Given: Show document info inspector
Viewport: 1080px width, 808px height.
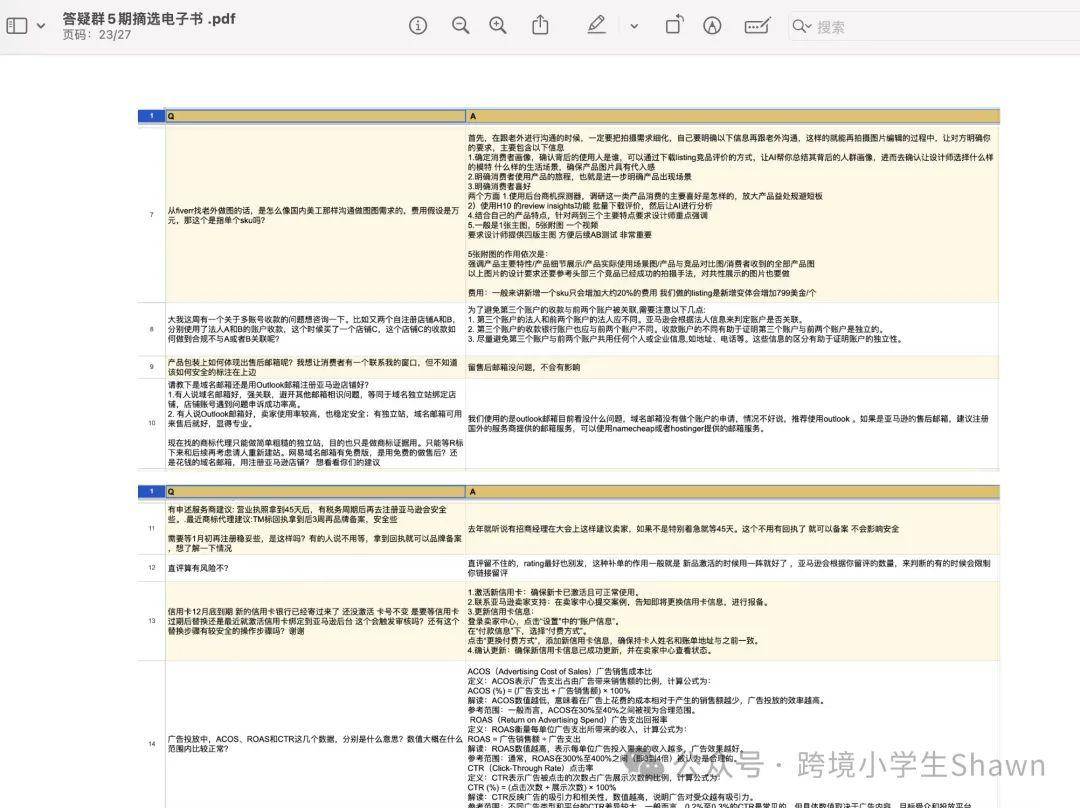Looking at the screenshot, I should pos(418,26).
